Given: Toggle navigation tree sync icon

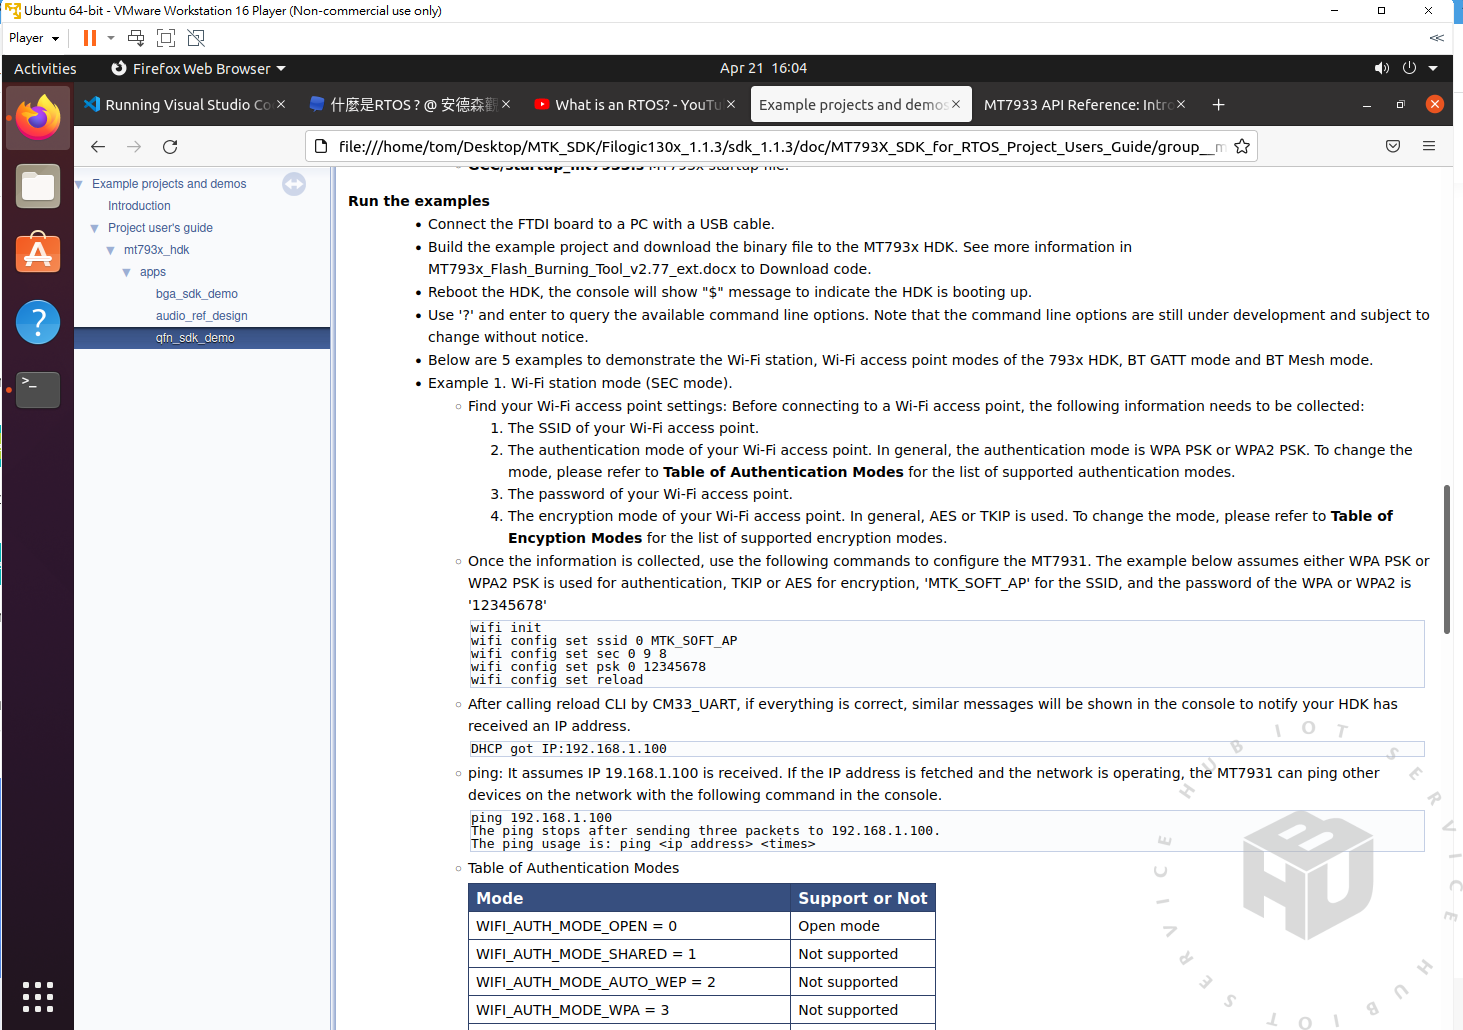Looking at the screenshot, I should tap(294, 184).
